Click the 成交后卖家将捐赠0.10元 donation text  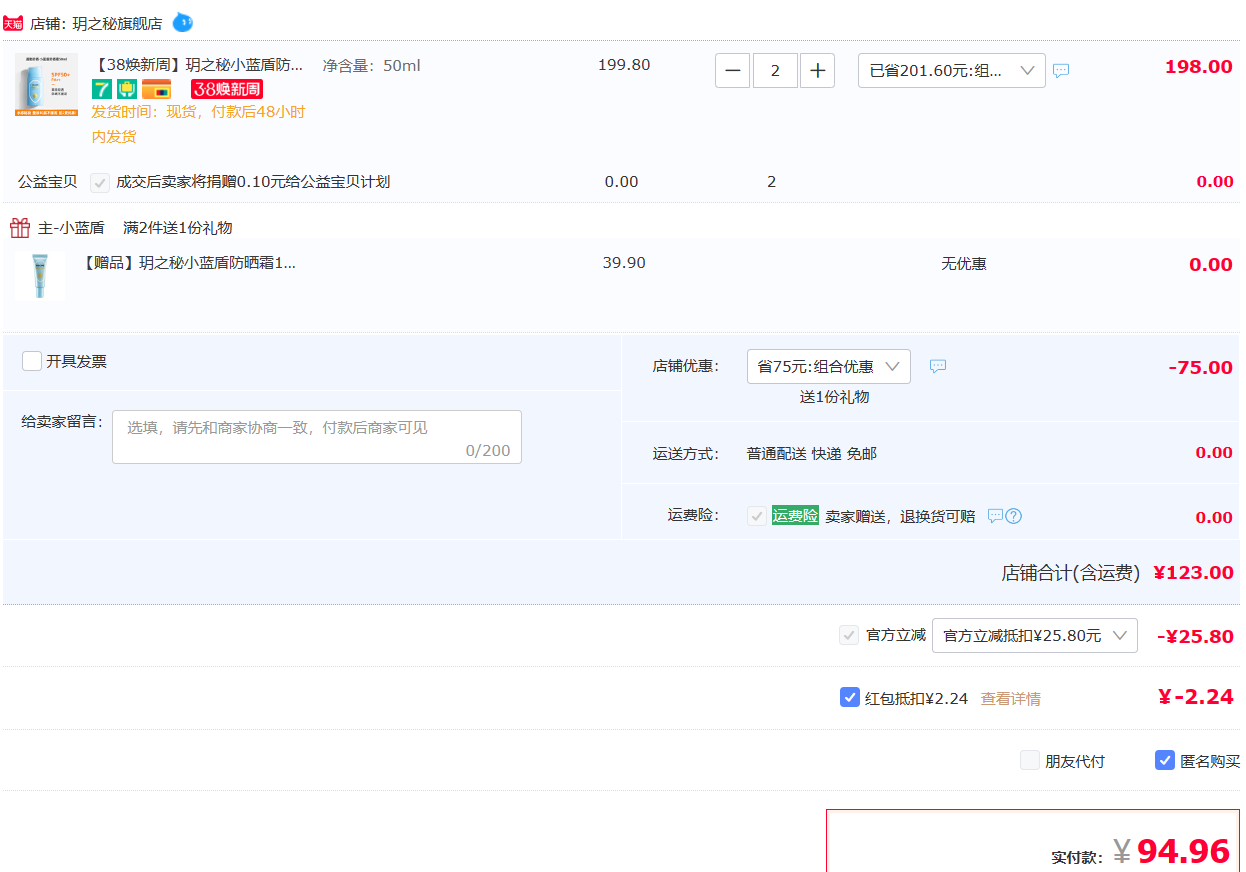point(253,182)
